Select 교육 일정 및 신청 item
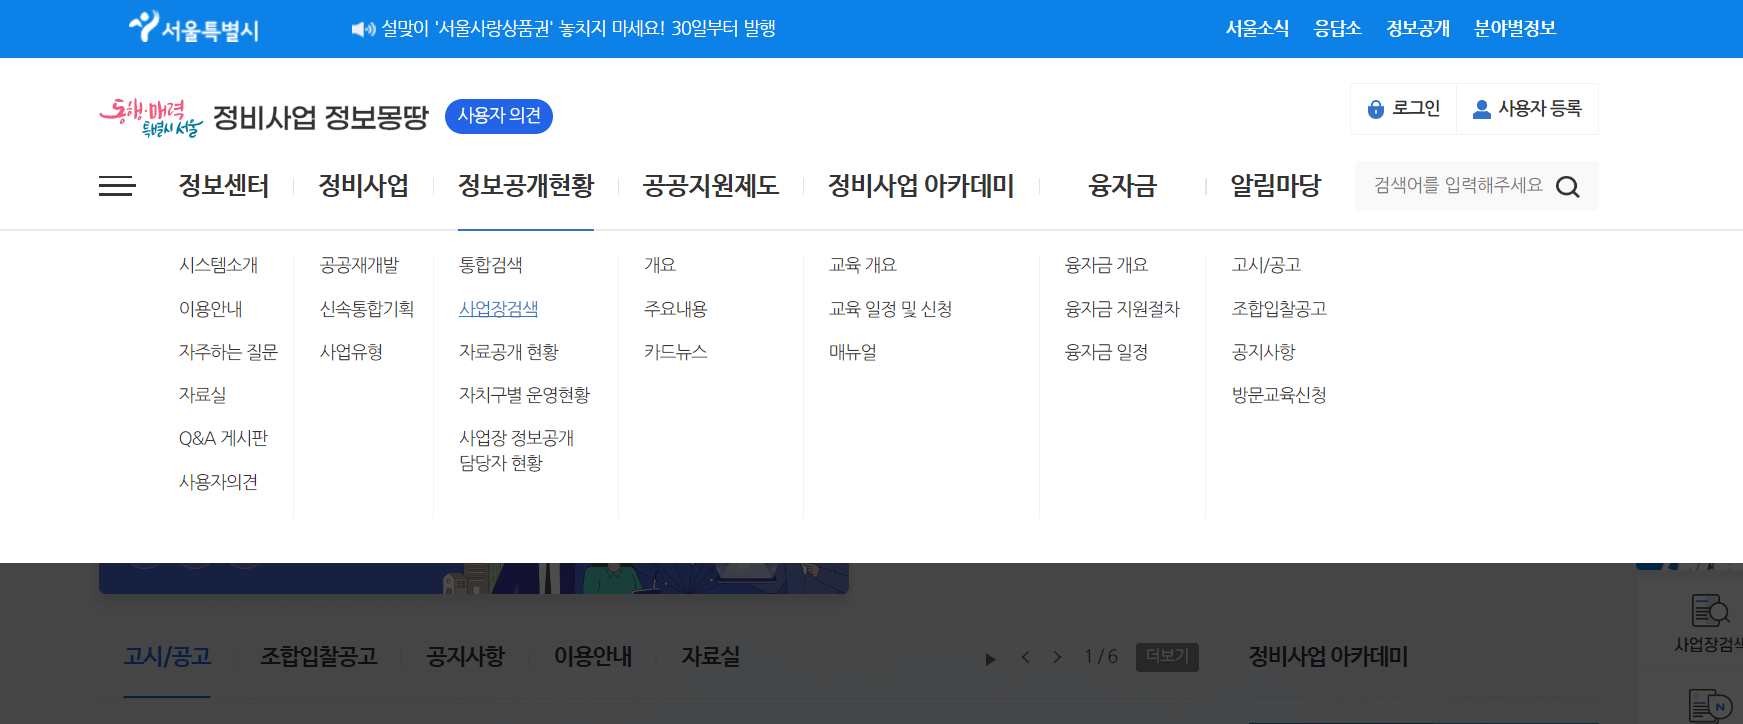The width and height of the screenshot is (1743, 724). click(x=891, y=309)
